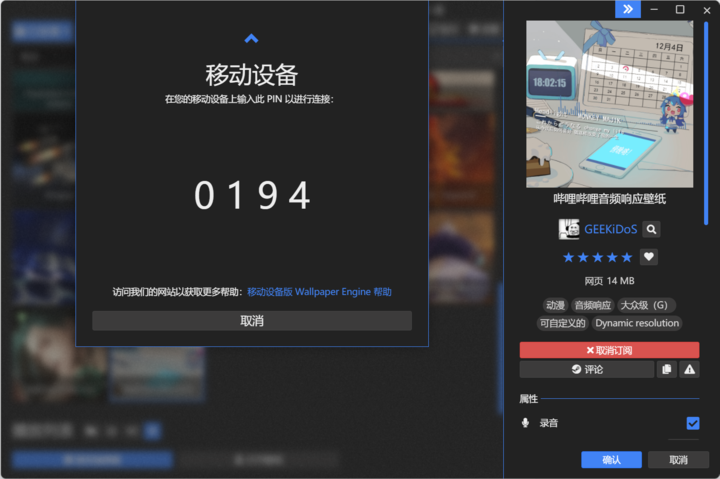Click GEEKiDoS author avatar
Viewport: 720px width, 479px height.
click(568, 229)
